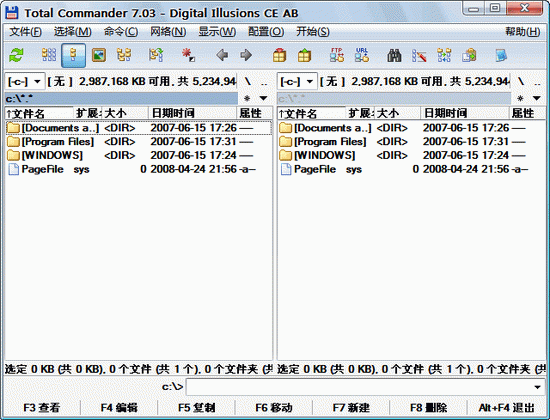Screen dimensions: 550x420
Task: Click the left panel parent directory .. button
Action: point(264,82)
